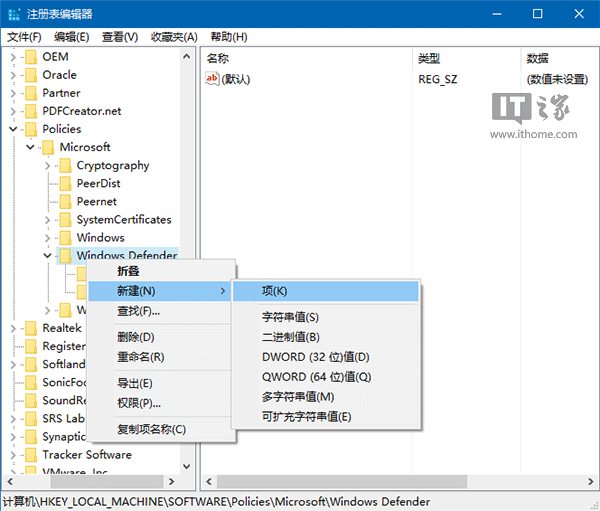Click the (默认) string value icon
The image size is (600, 511).
coord(212,79)
